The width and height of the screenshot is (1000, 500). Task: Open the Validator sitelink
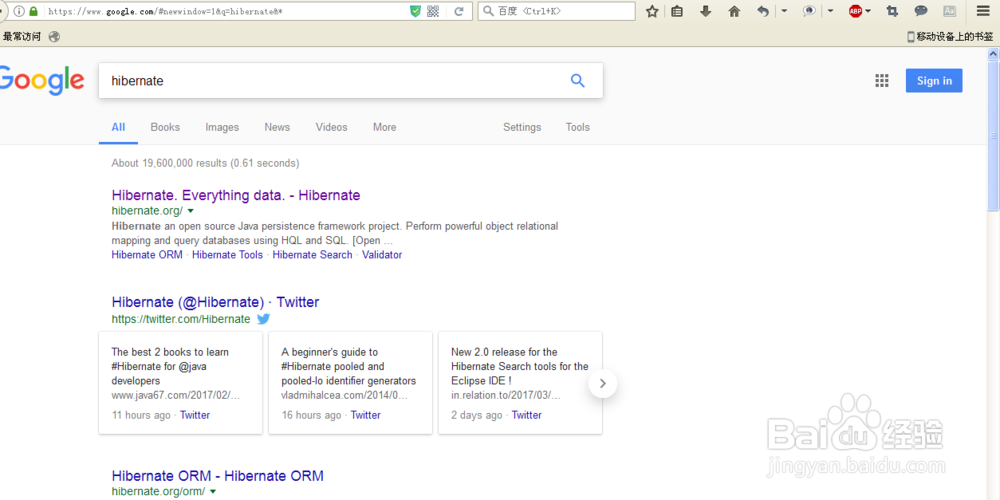[382, 255]
